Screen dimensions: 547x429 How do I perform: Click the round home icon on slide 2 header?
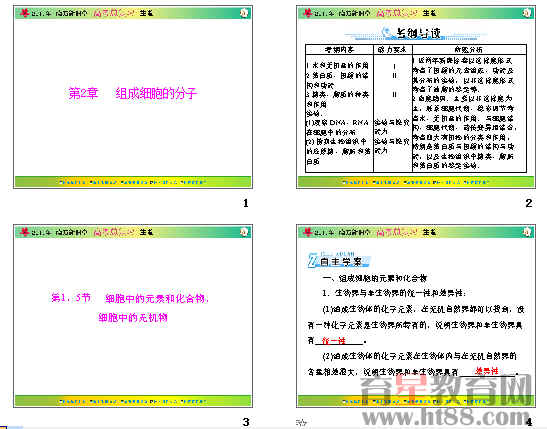click(527, 13)
